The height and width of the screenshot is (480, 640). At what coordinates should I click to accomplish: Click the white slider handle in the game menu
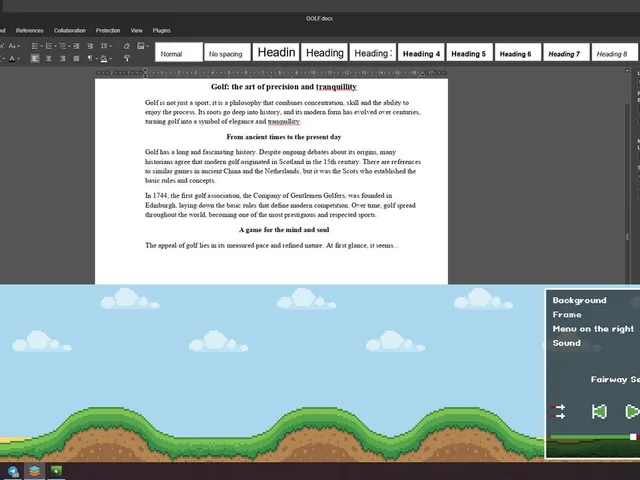tap(633, 437)
